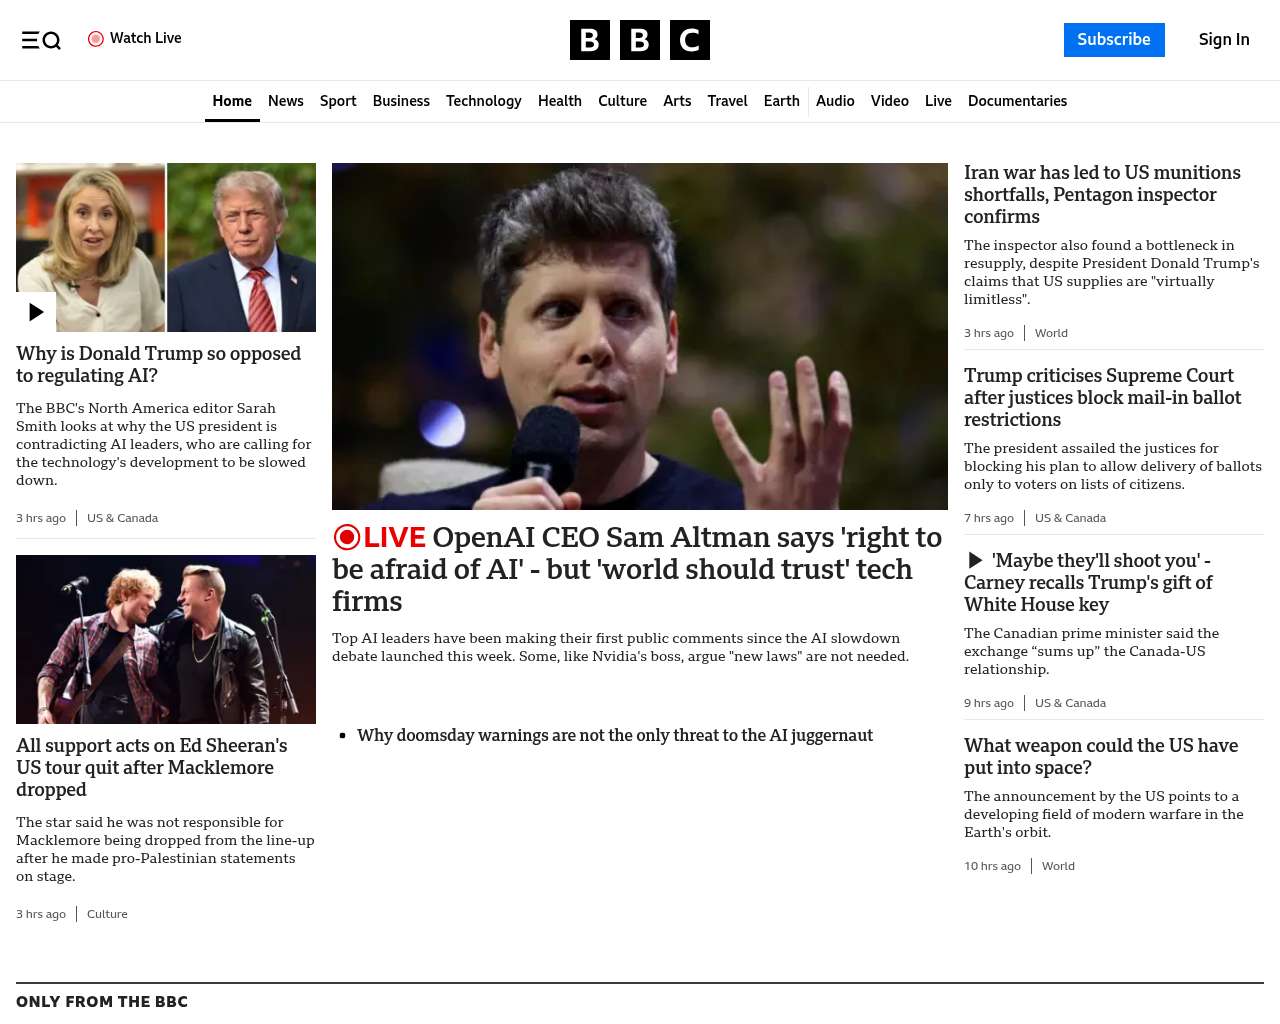Screen dimensions: 1280x1024
Task: Open the Sam Altman live headline
Action: [x=639, y=569]
